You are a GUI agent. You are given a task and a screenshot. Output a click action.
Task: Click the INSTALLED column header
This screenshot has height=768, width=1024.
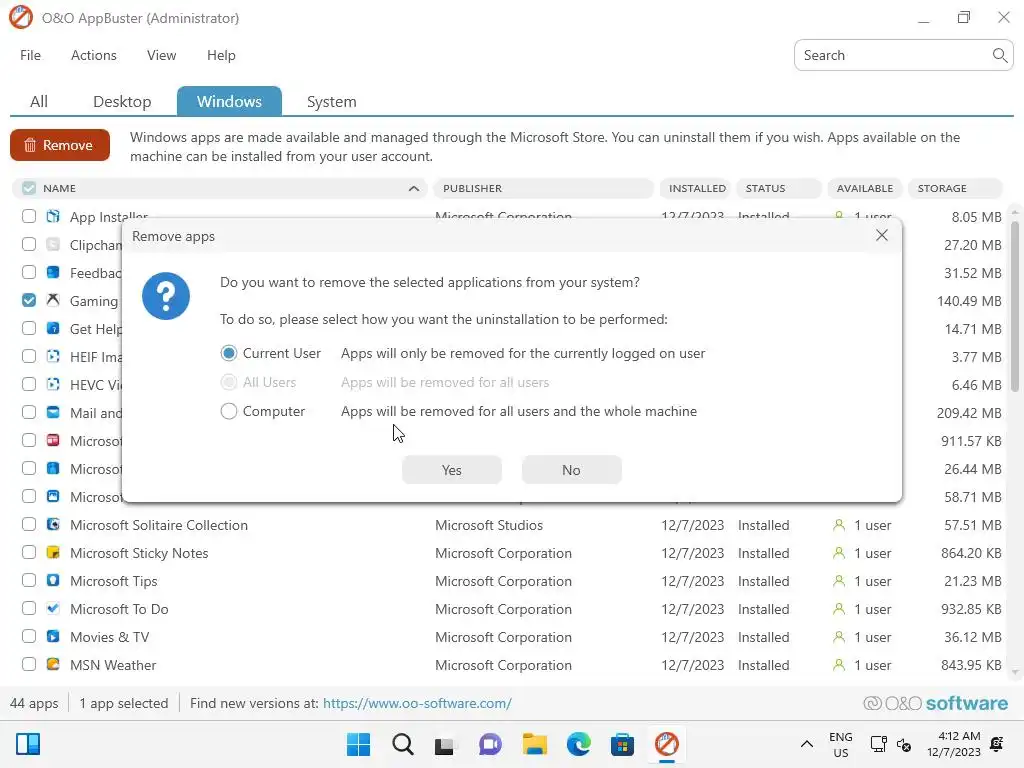696,188
